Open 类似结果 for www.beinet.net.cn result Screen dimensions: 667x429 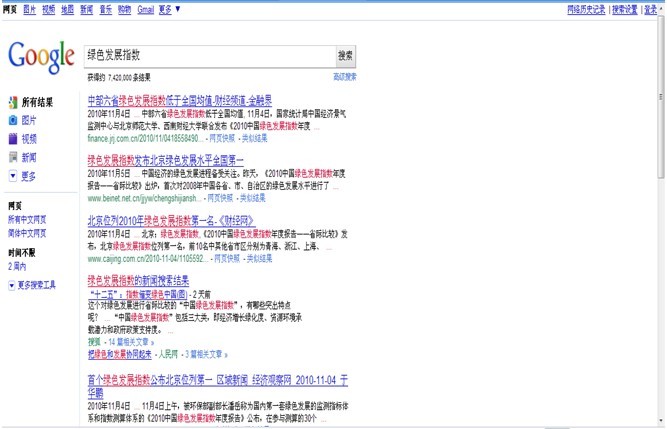(253, 198)
